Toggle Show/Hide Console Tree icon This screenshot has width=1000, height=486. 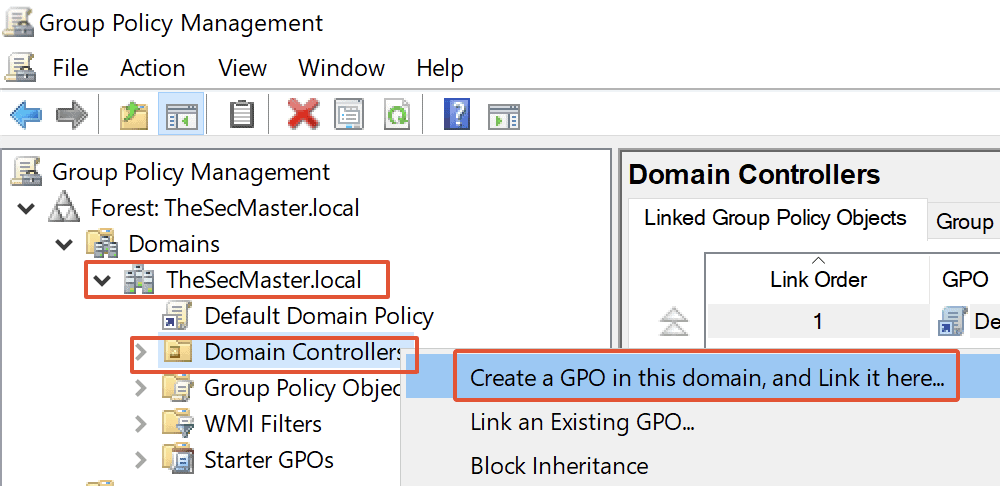coord(181,115)
